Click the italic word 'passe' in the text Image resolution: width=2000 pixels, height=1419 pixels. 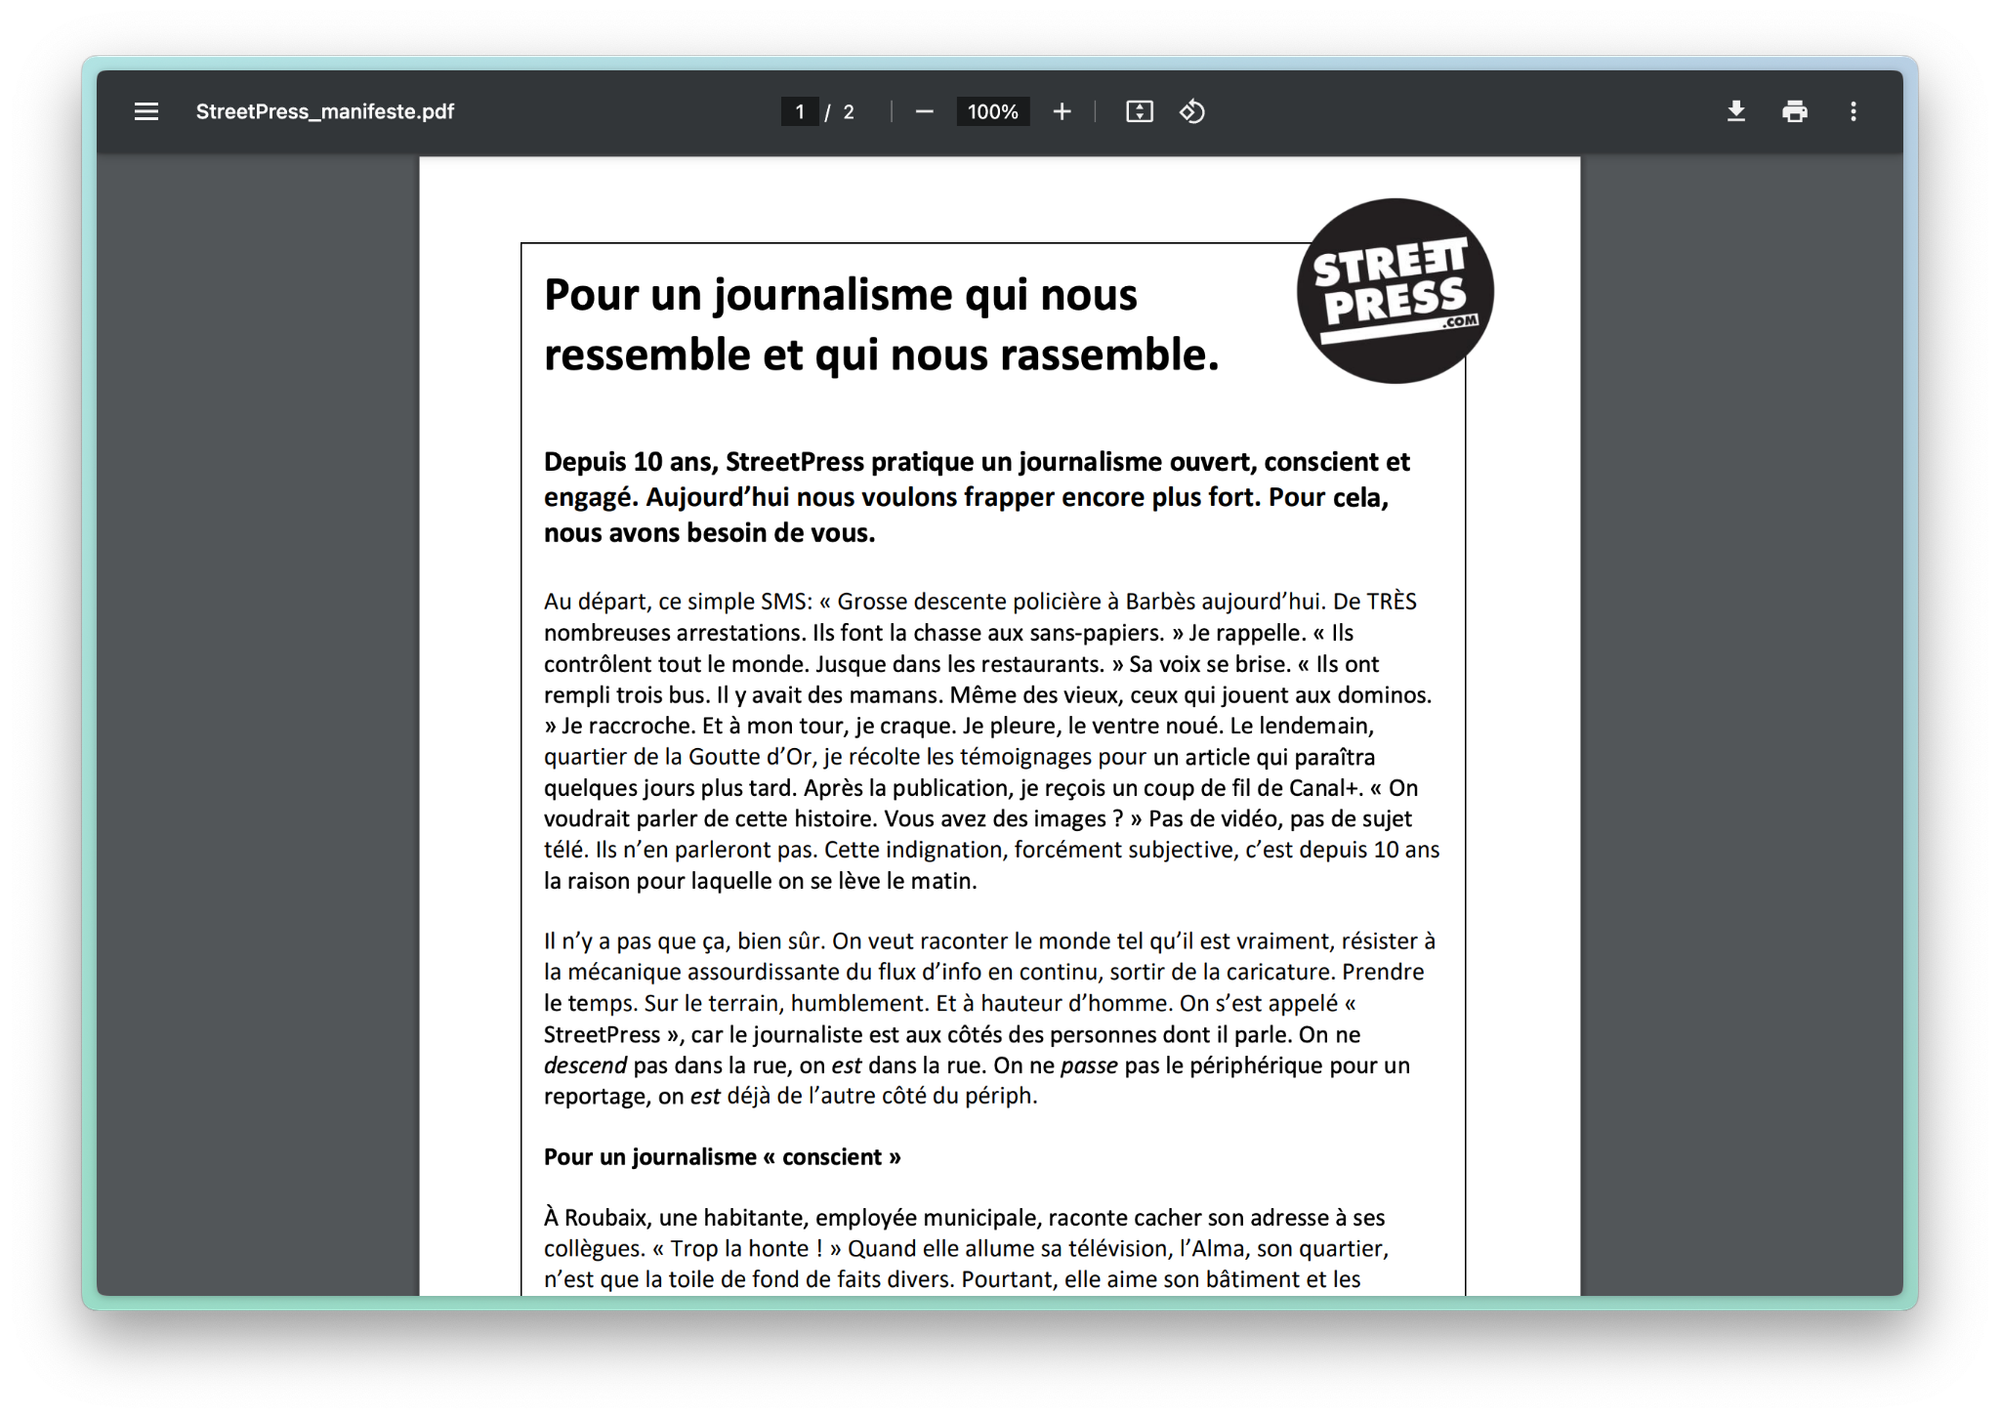click(x=1089, y=1066)
